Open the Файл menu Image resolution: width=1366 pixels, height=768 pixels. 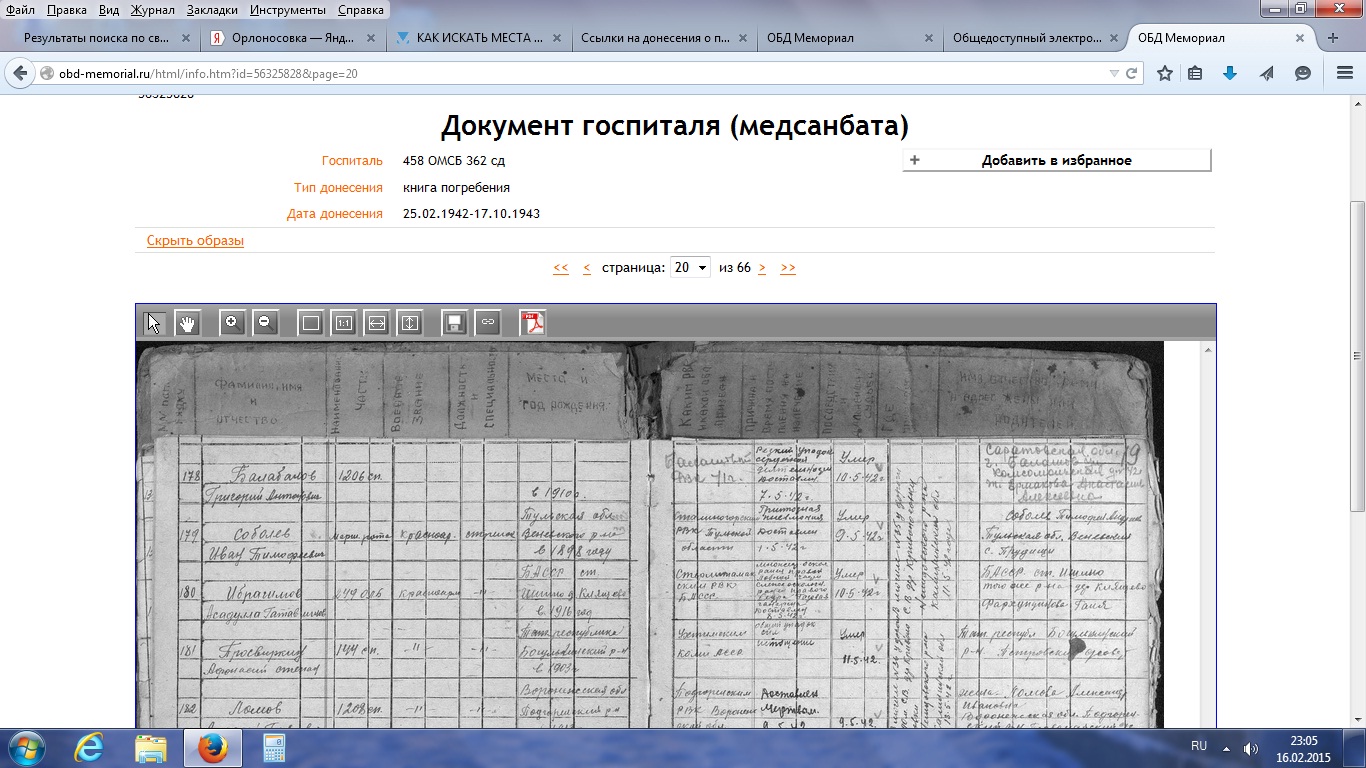20,10
